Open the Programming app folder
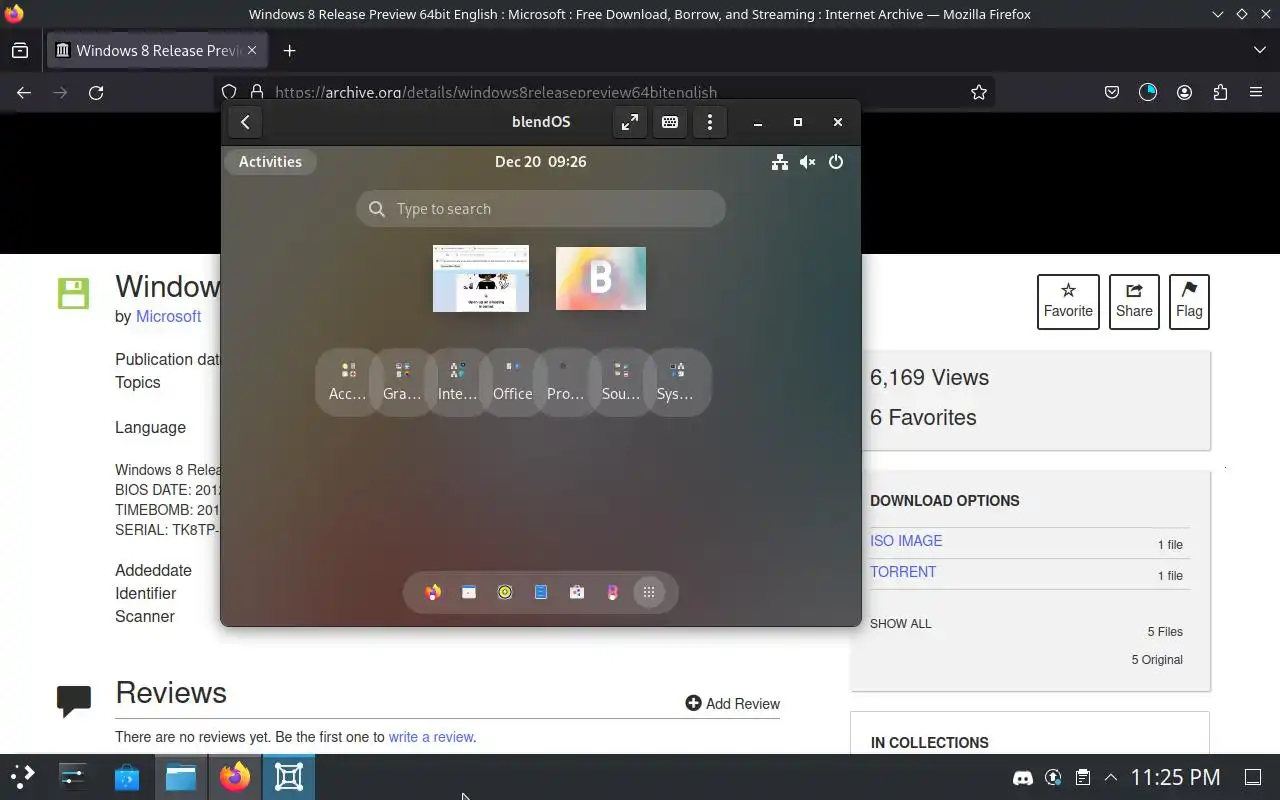This screenshot has width=1280, height=800. click(x=565, y=381)
